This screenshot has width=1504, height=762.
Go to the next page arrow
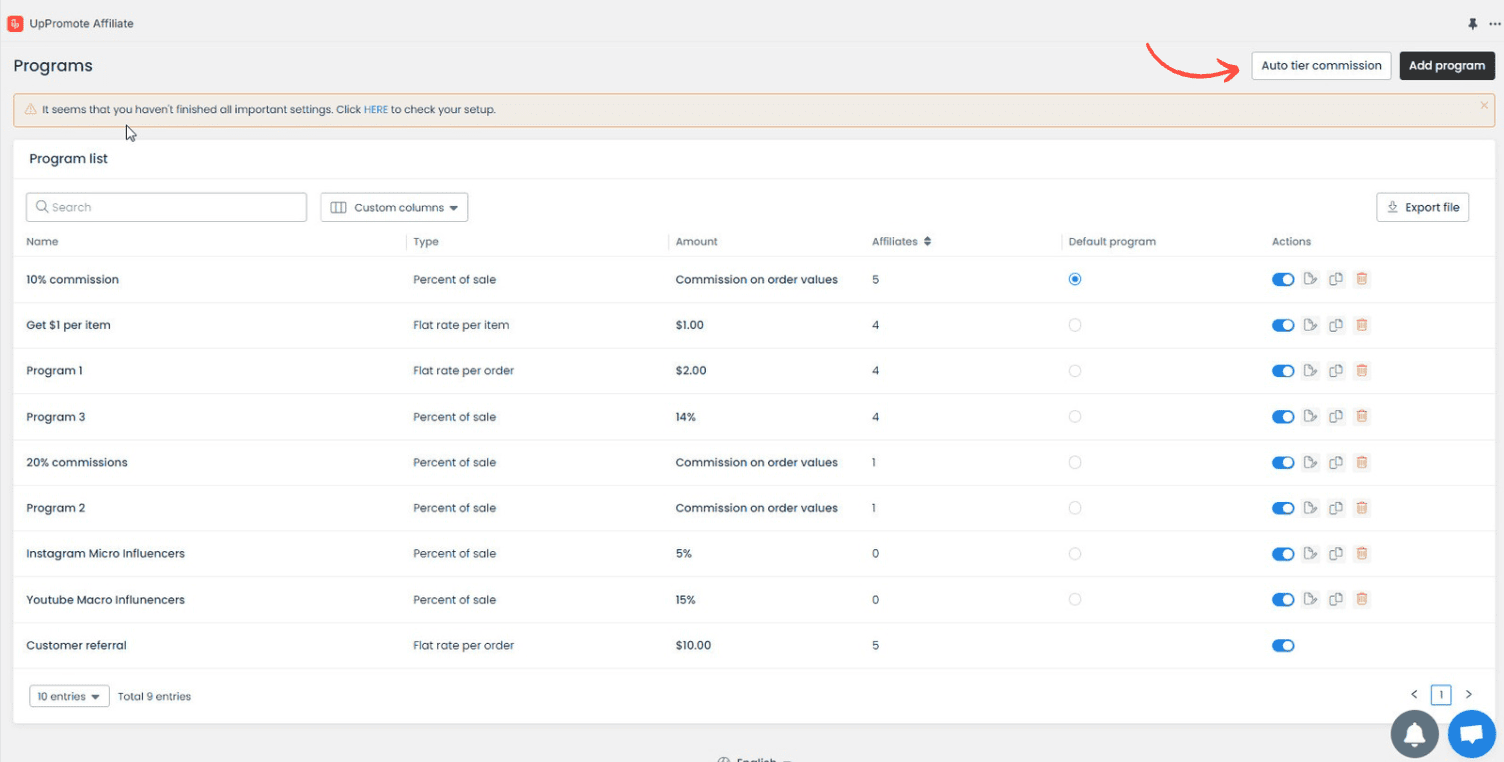1468,694
